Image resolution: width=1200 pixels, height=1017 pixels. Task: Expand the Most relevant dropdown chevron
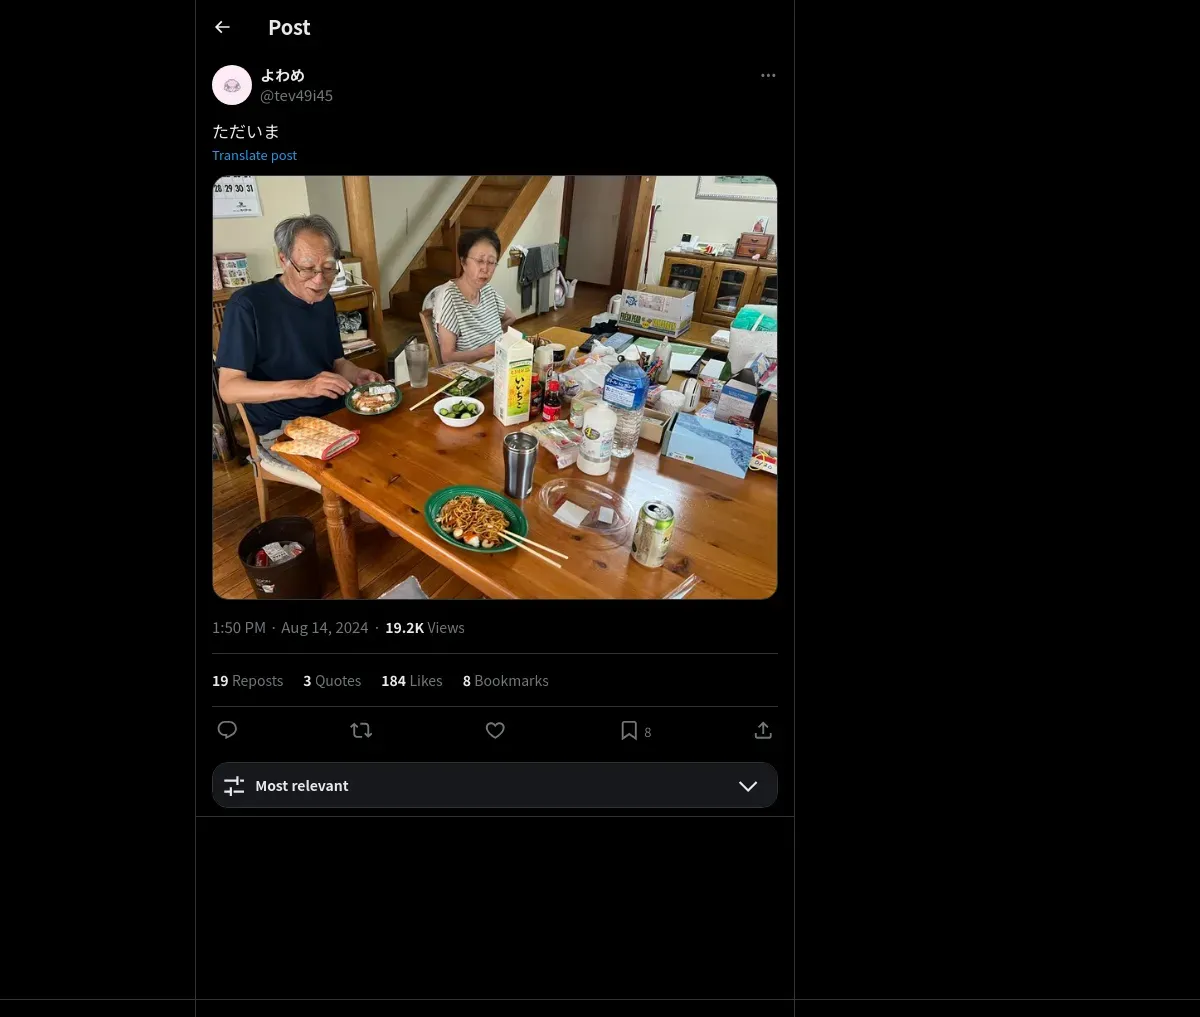tap(748, 786)
